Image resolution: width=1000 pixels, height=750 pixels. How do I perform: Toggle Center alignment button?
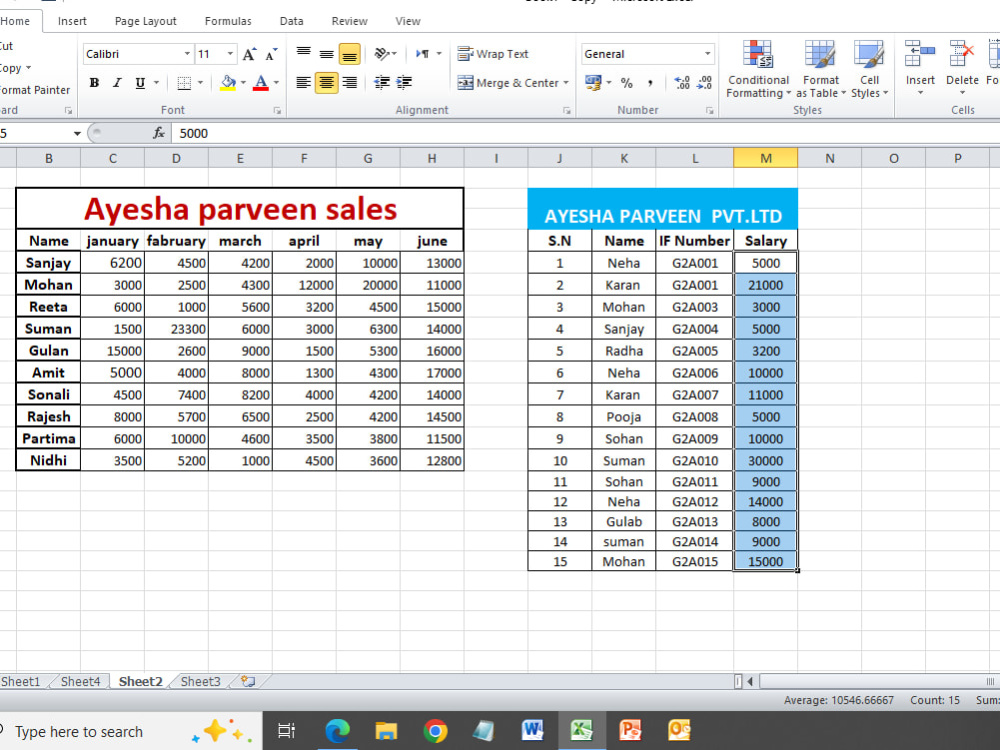(327, 82)
